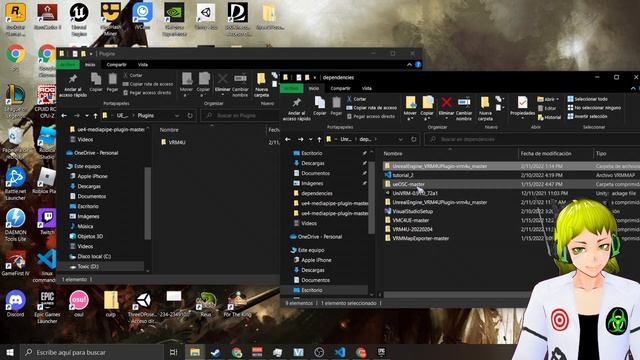Click Cambiar nombre in dependencies ribbon
Image resolution: width=640 pixels, height=360 pixels.
coord(464,109)
